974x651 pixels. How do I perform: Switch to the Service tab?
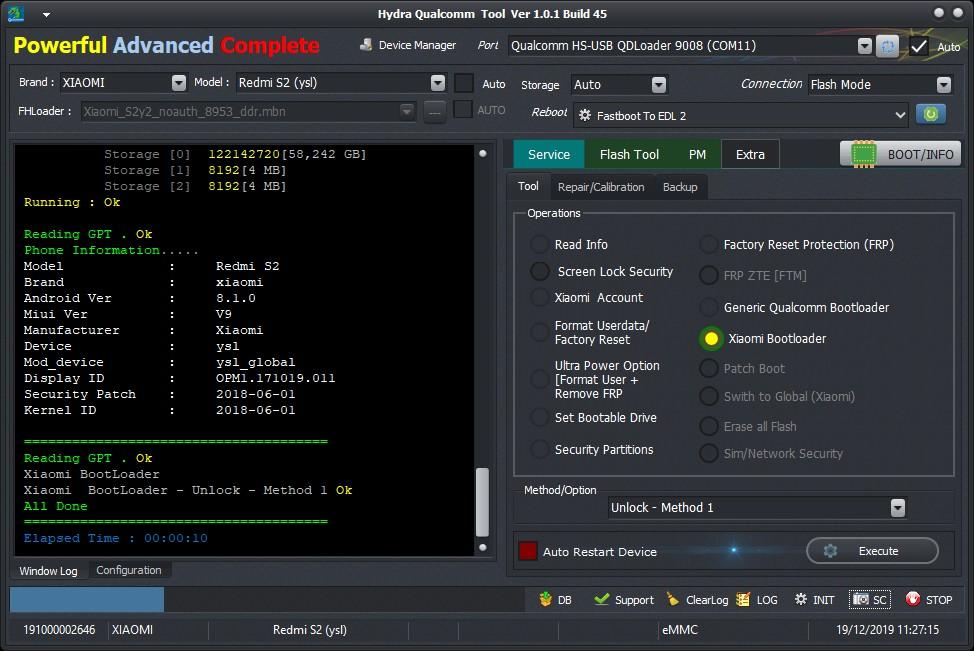[x=548, y=154]
